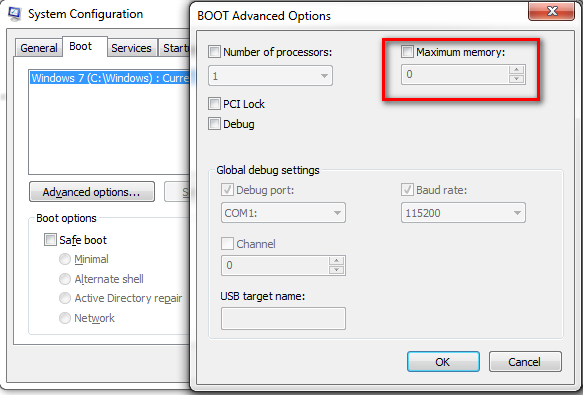Expand the Debug port COM1 dropdown
Image resolution: width=583 pixels, height=395 pixels.
click(x=283, y=213)
